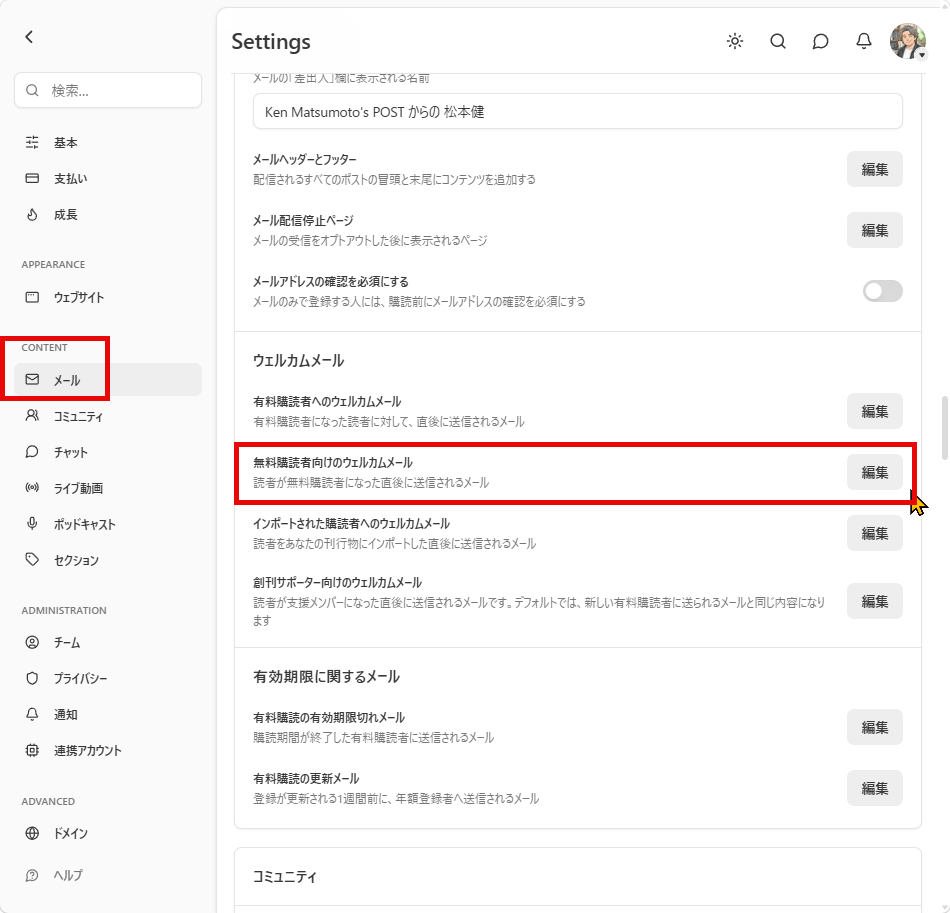950x913 pixels.
Task: Click the globe icon beside ドメイン
Action: coord(32,833)
